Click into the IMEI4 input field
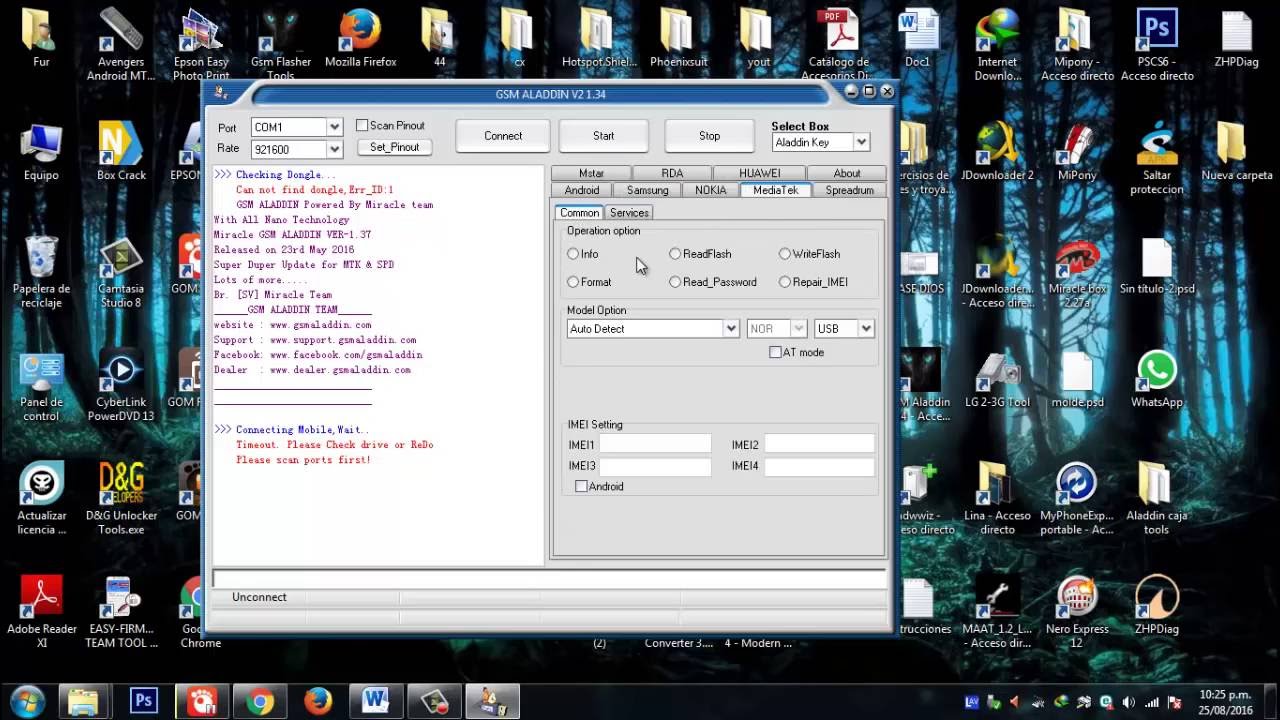 pos(819,466)
